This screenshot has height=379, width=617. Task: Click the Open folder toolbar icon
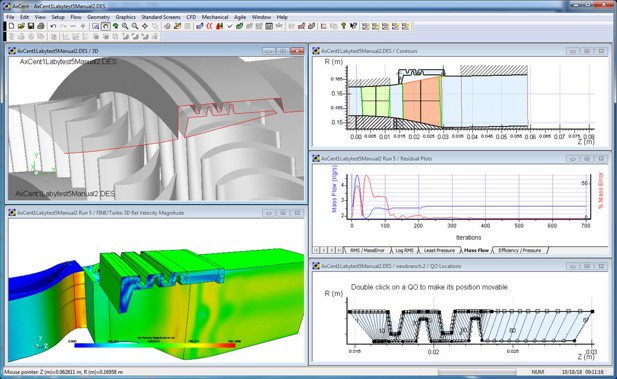click(21, 26)
